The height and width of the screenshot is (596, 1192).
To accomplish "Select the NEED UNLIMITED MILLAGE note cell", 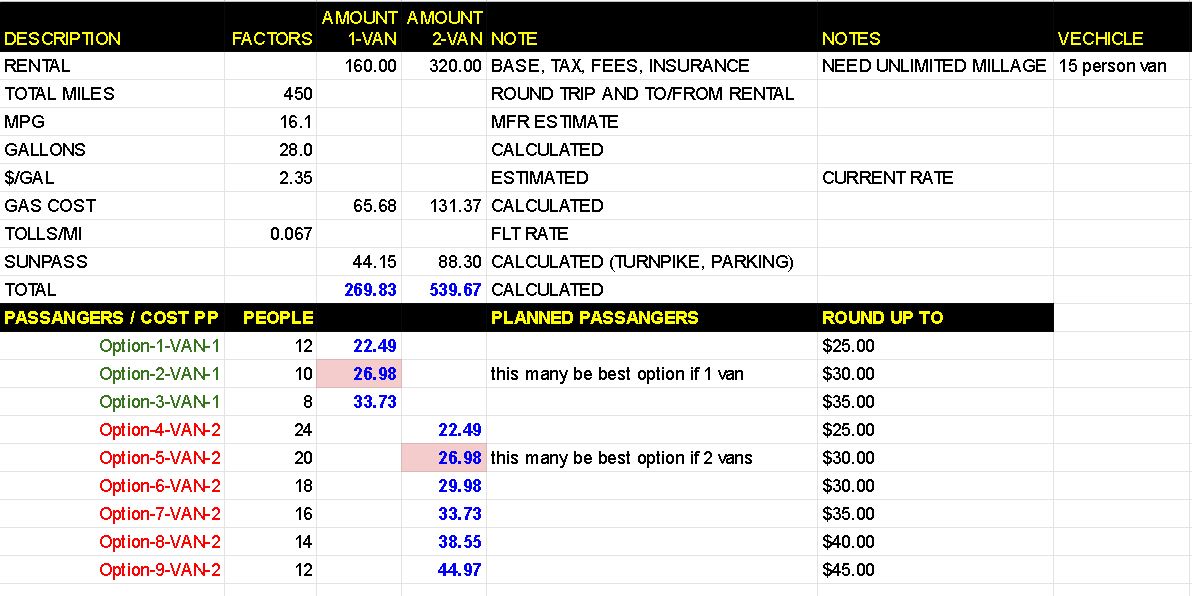I will (x=933, y=66).
